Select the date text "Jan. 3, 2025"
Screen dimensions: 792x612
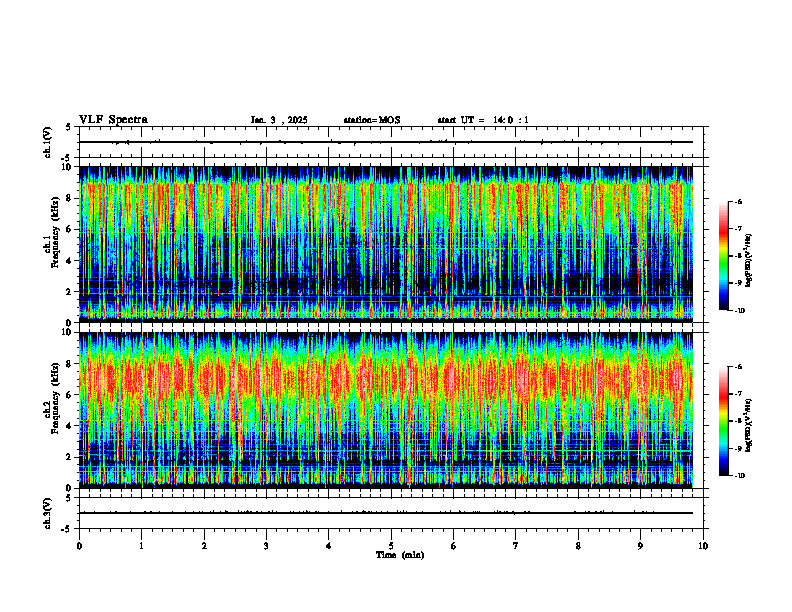(x=279, y=120)
